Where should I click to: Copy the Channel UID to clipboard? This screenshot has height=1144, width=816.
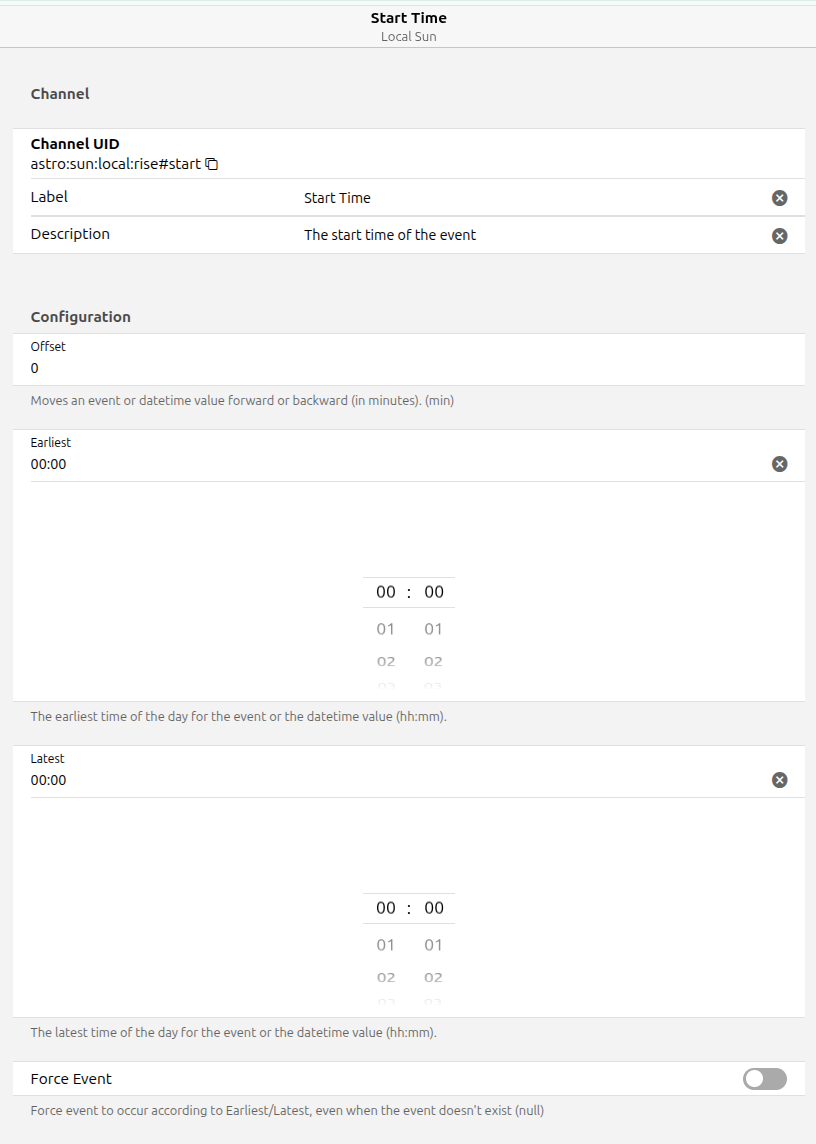point(212,164)
